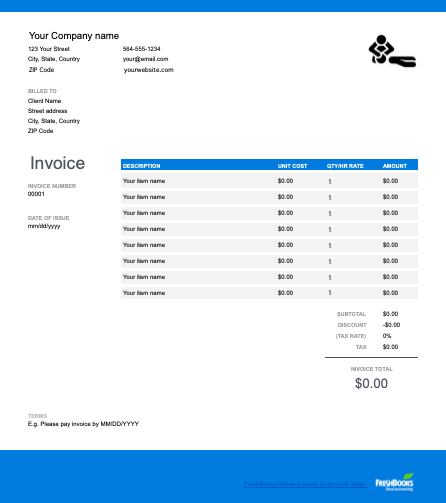Click the mm/dd/yyyy date of issue

pos(44,226)
